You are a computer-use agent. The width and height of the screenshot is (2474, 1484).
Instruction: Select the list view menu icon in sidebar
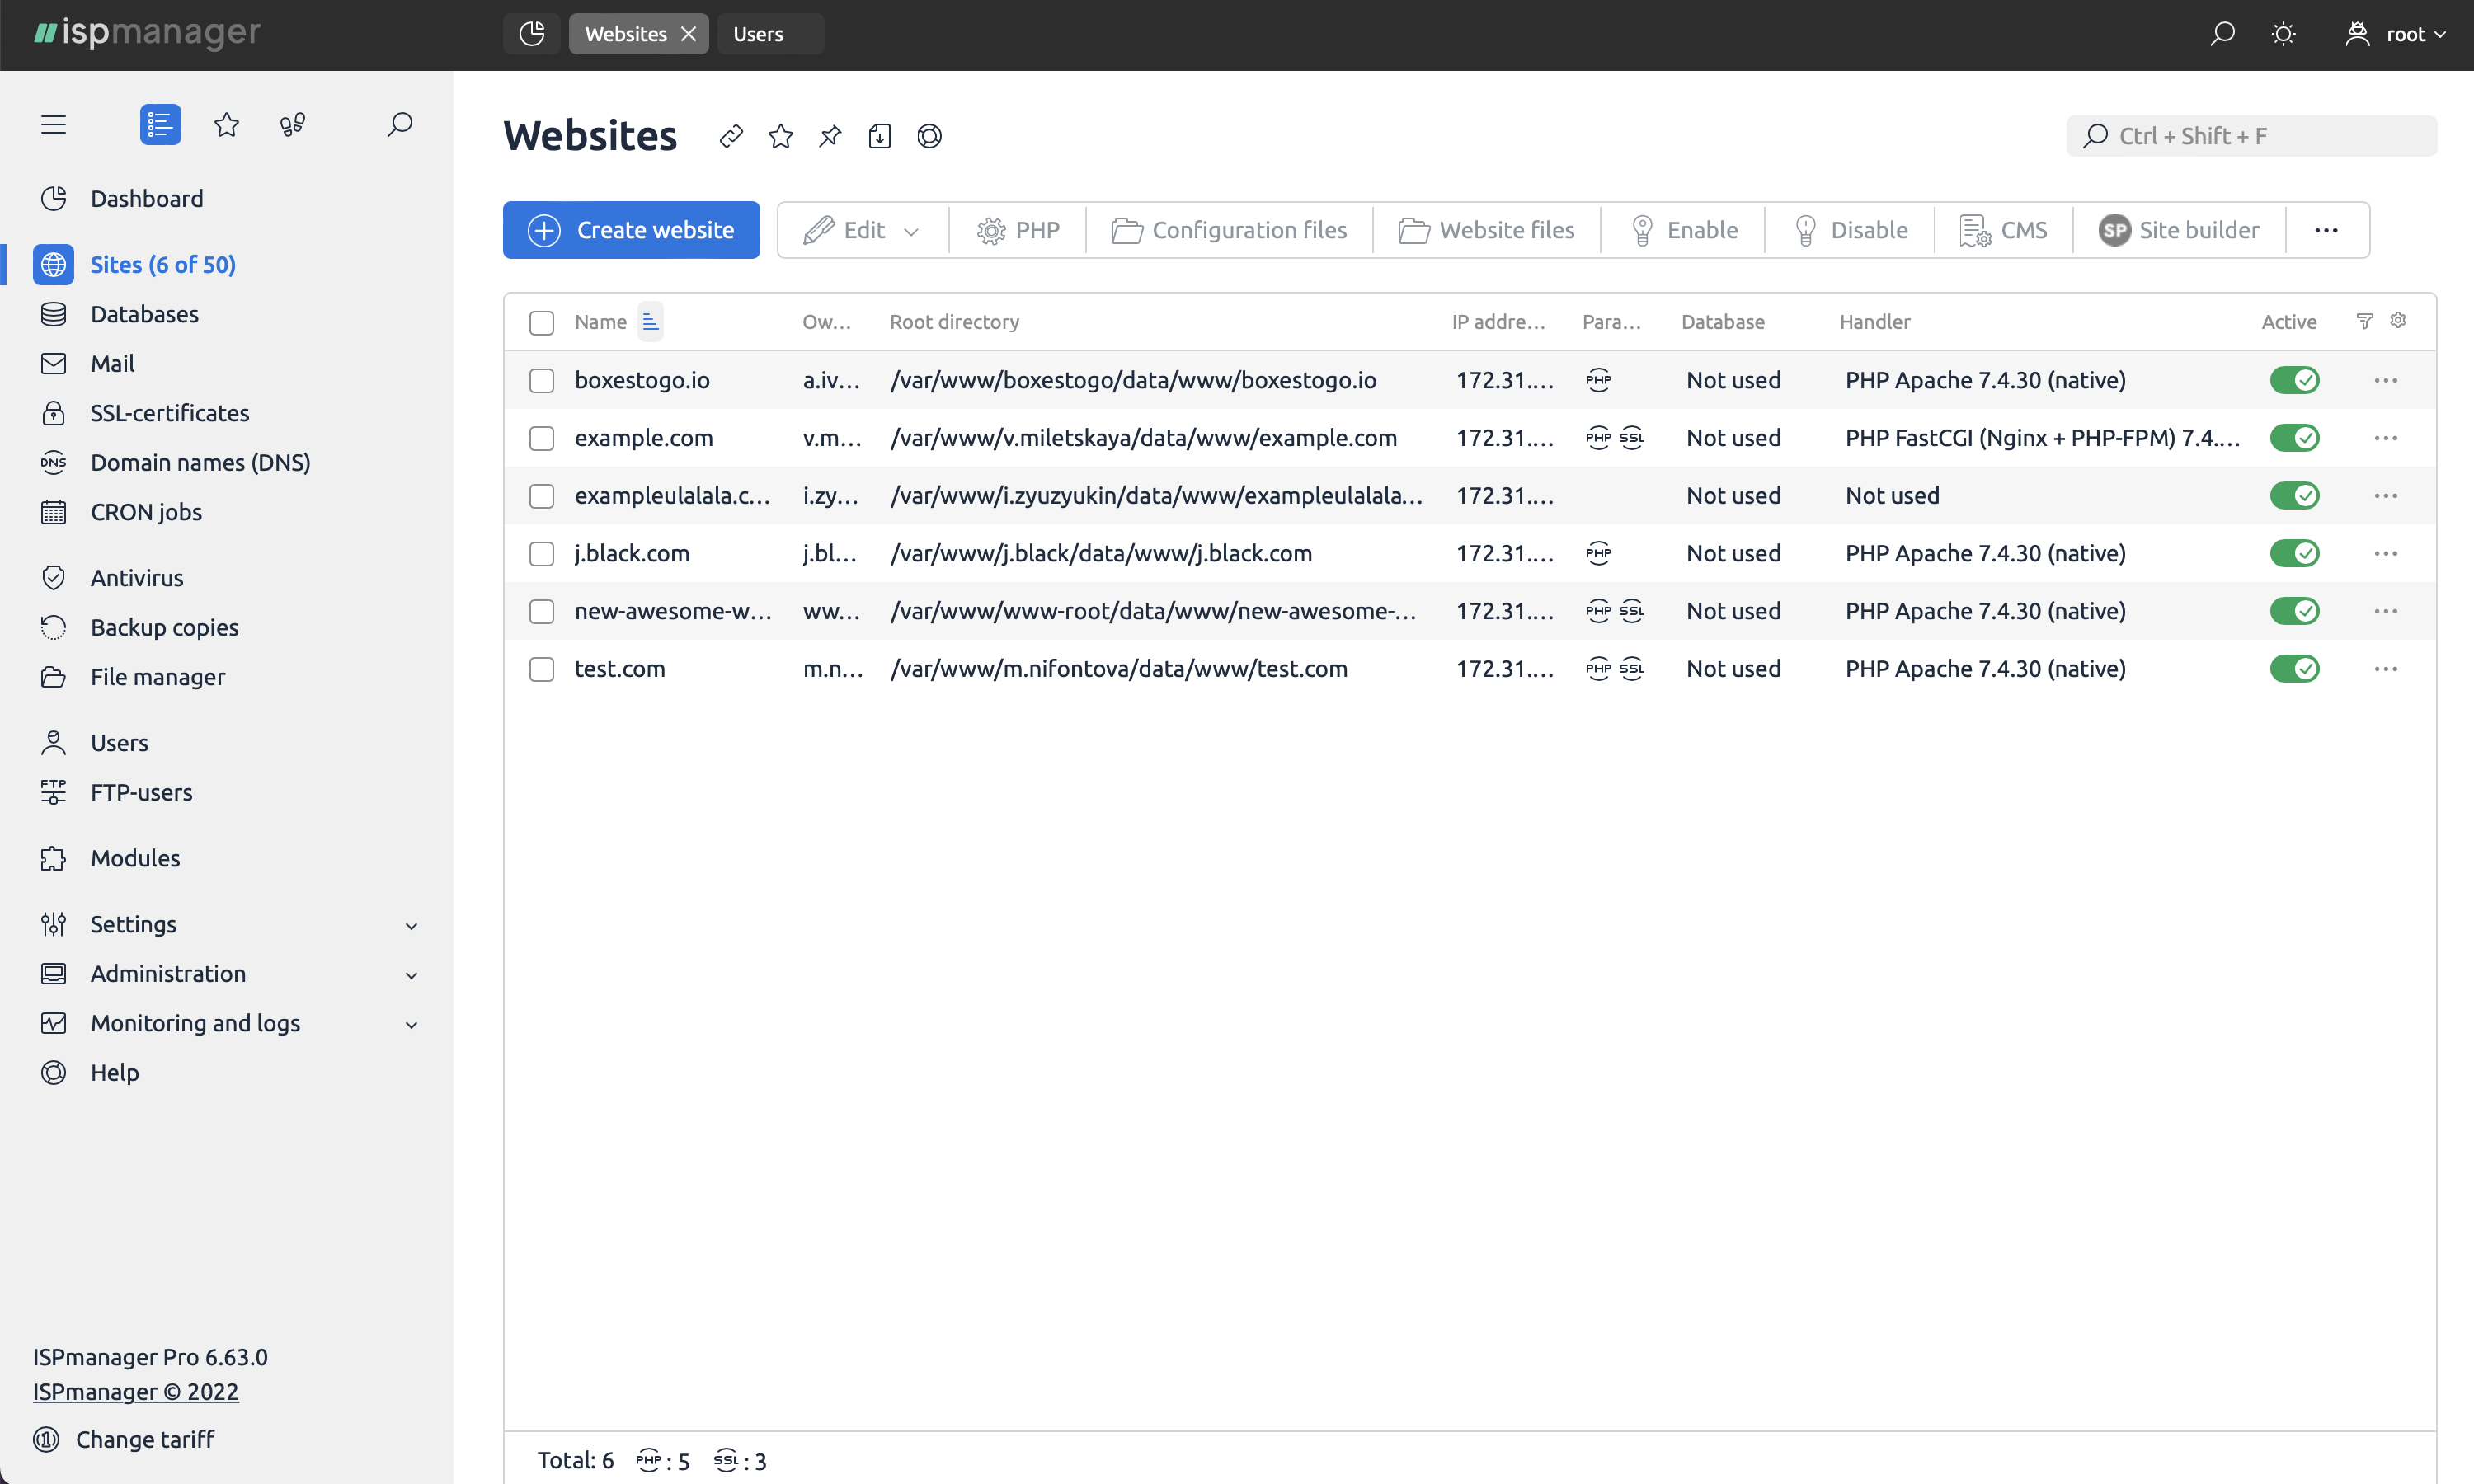160,124
